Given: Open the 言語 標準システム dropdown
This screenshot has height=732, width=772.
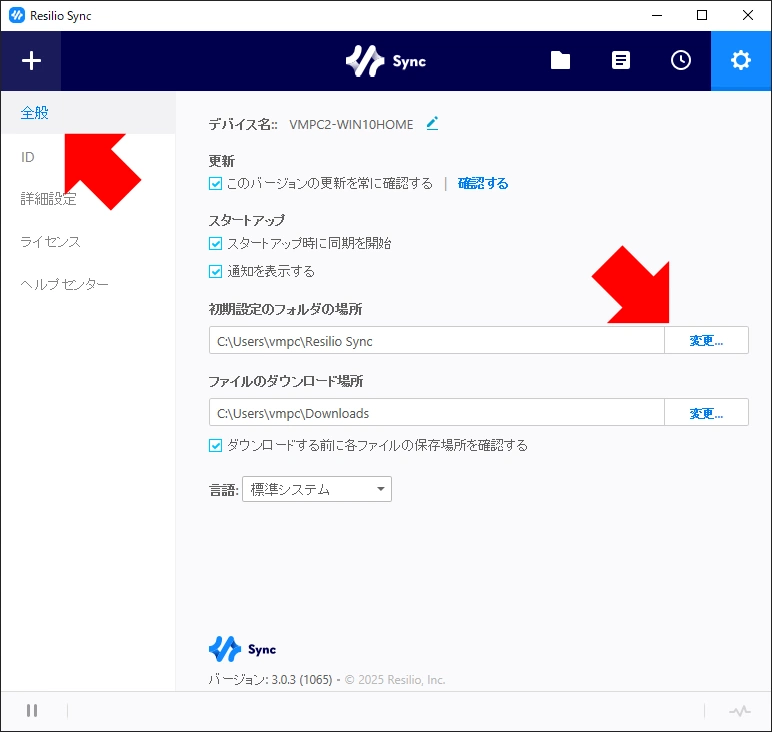Looking at the screenshot, I should (x=317, y=489).
